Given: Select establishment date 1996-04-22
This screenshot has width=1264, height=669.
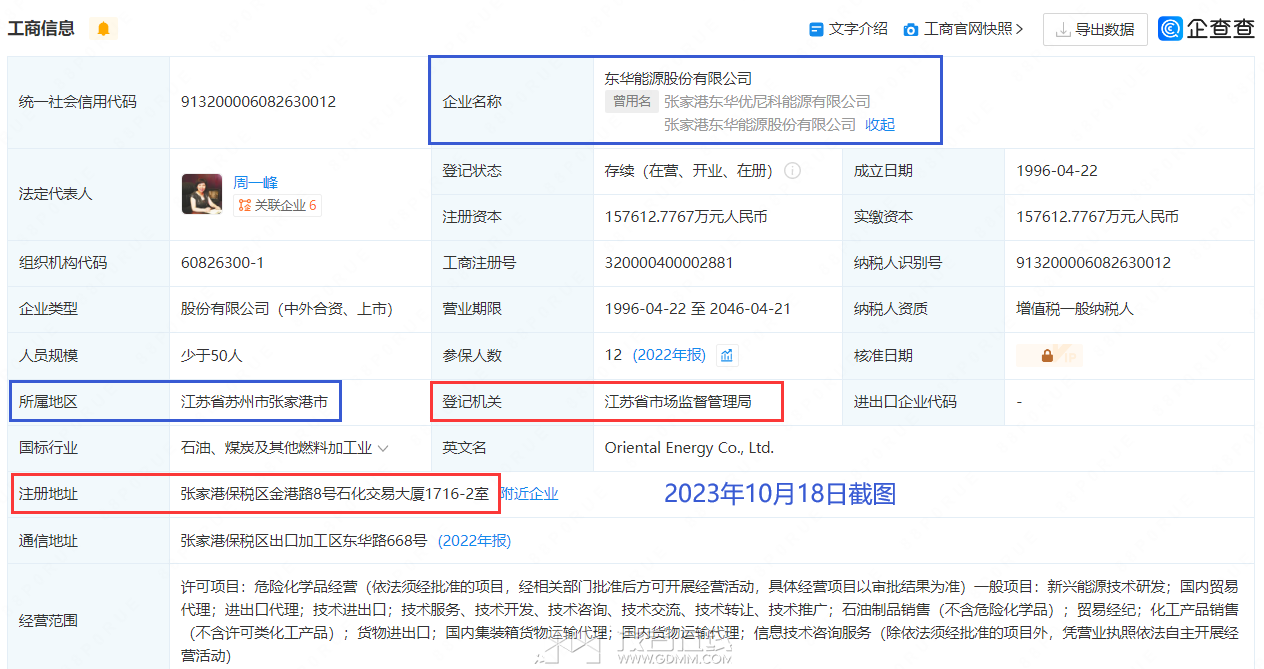Looking at the screenshot, I should 1057,171.
